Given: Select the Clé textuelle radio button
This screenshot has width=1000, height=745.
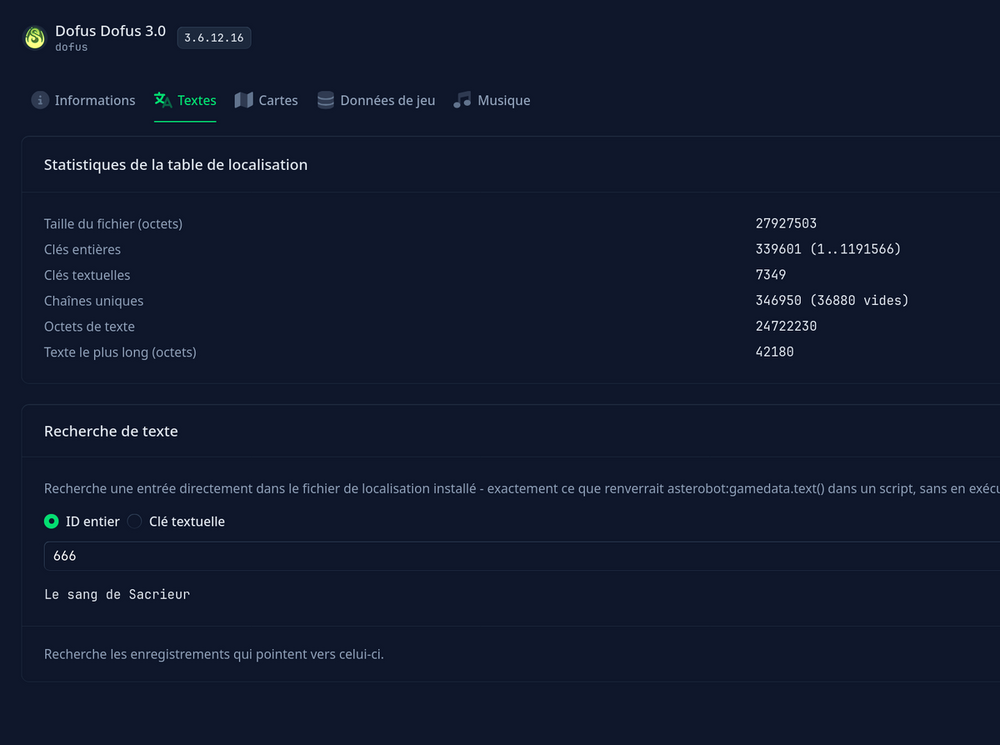Looking at the screenshot, I should [135, 522].
